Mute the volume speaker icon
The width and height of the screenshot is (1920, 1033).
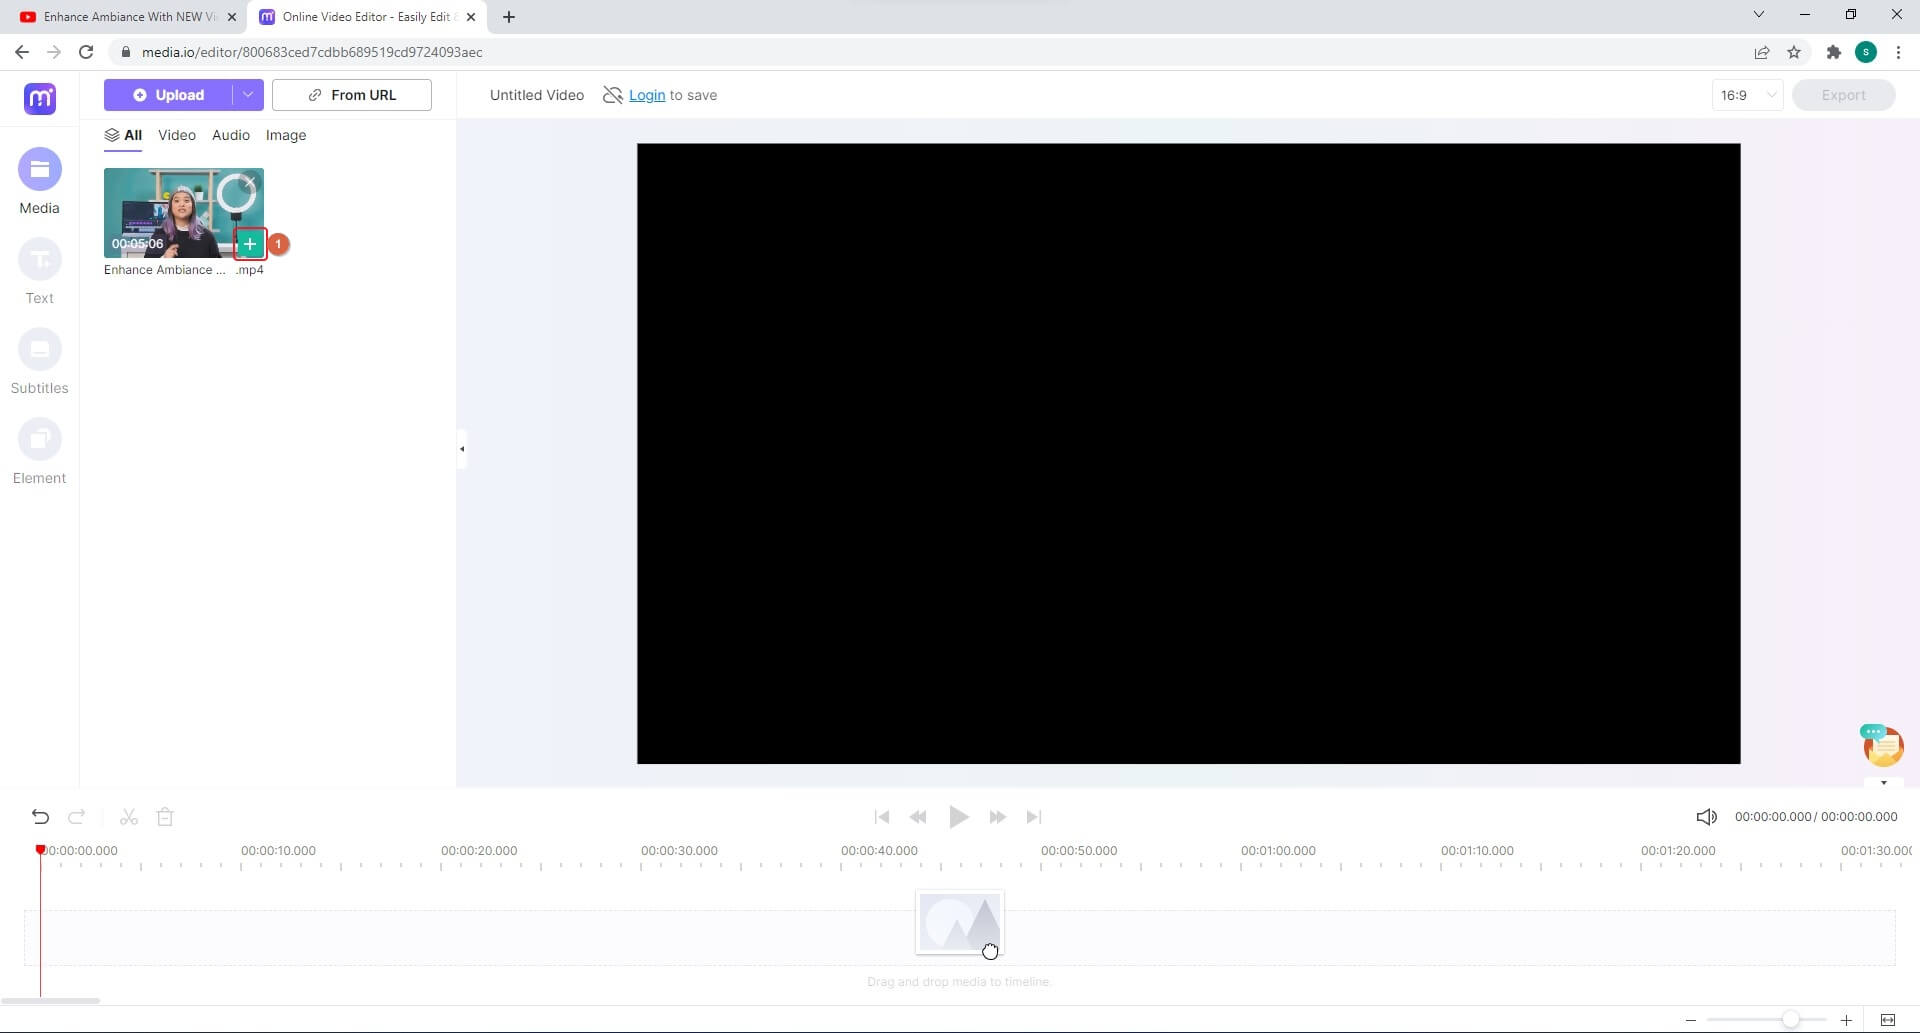coord(1706,817)
